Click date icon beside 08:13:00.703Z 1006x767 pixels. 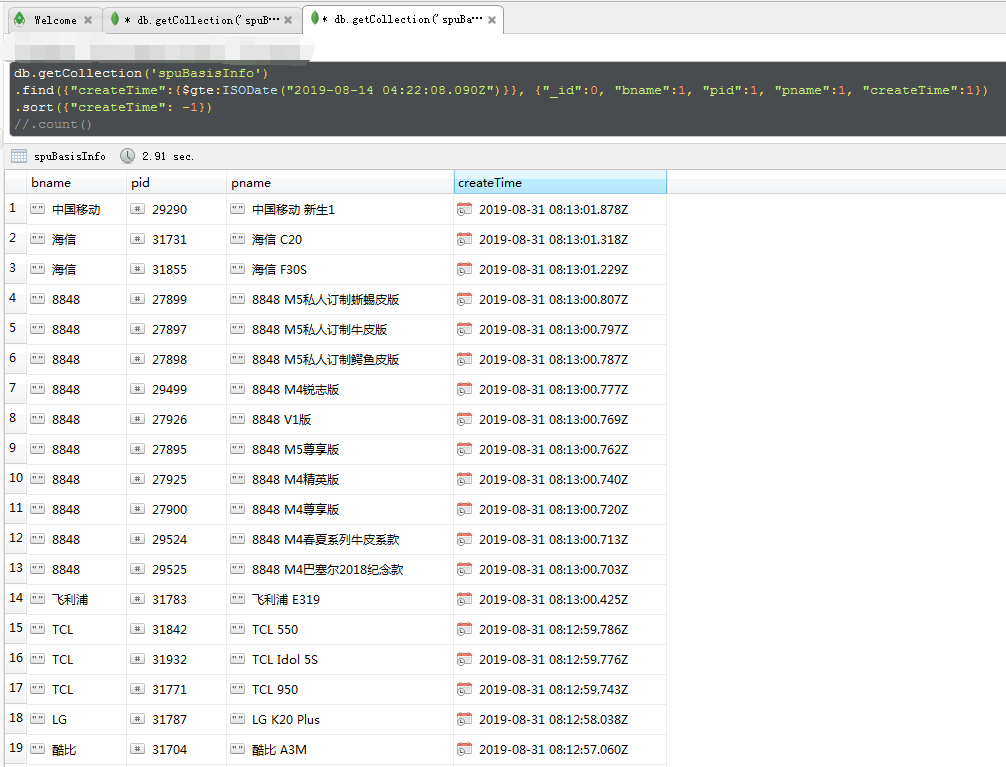point(465,569)
